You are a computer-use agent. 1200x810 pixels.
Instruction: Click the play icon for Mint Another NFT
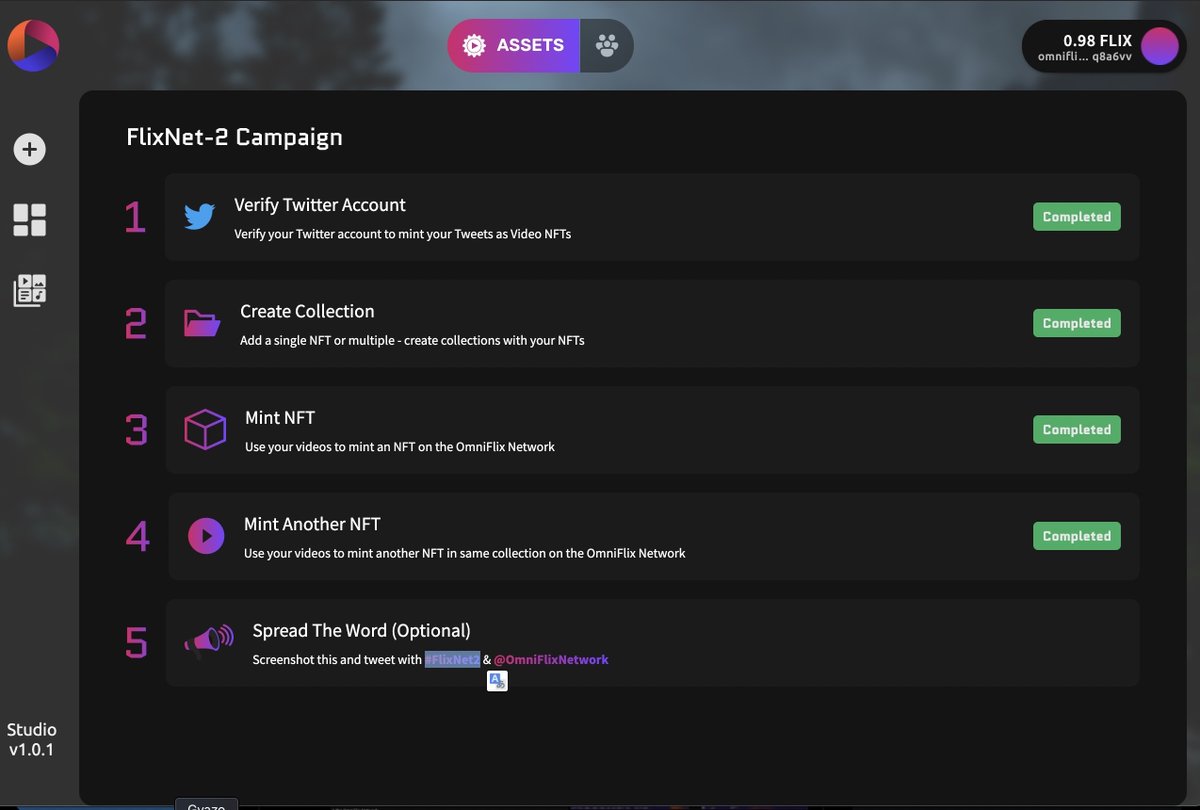(x=206, y=536)
